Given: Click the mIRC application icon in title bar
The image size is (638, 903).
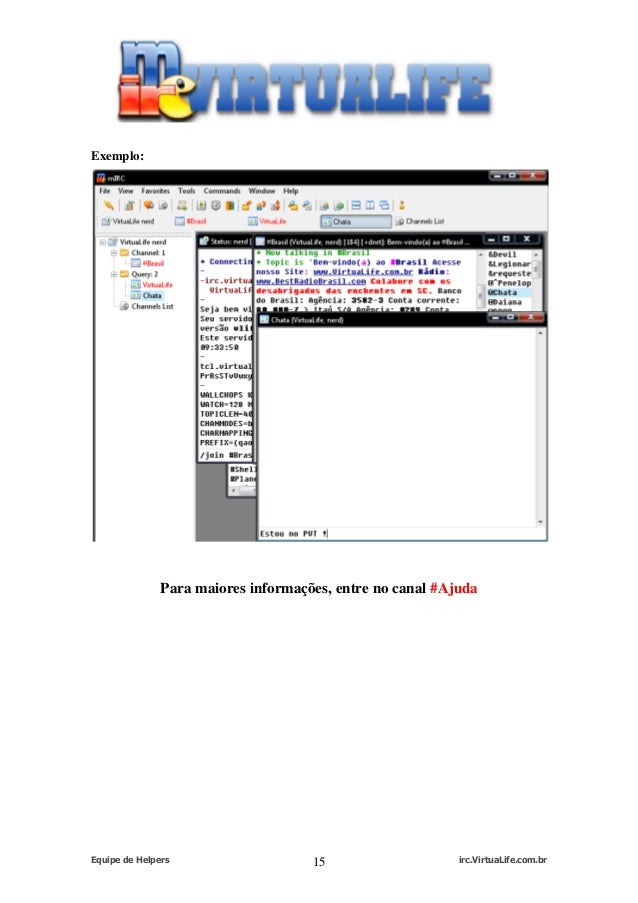Looking at the screenshot, I should 101,178.
